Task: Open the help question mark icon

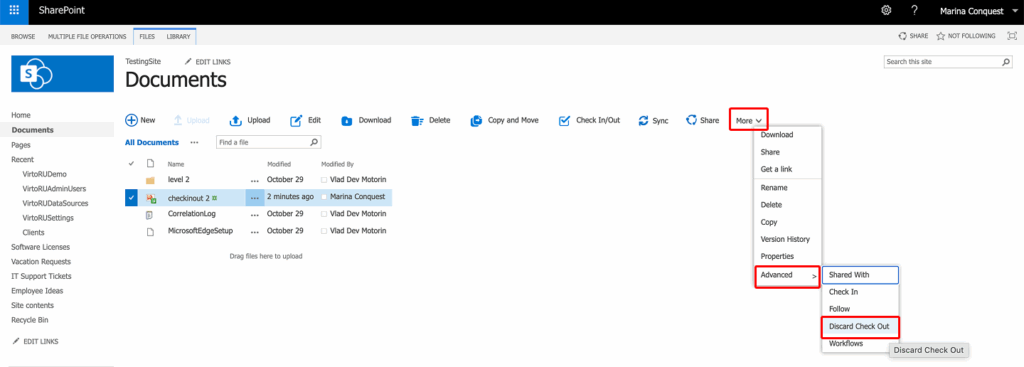Action: [914, 10]
